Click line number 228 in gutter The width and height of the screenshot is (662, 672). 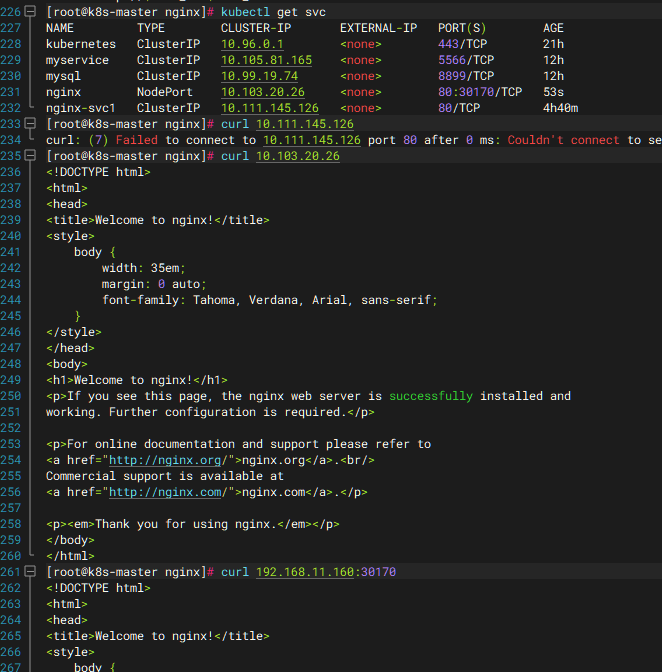11,44
